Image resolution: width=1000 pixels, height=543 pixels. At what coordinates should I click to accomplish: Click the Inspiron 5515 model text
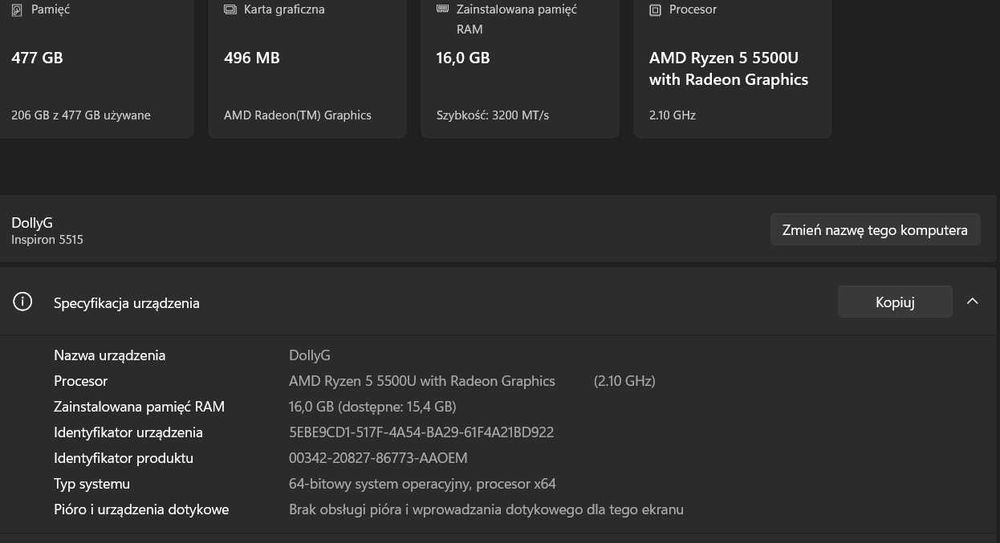click(x=47, y=240)
